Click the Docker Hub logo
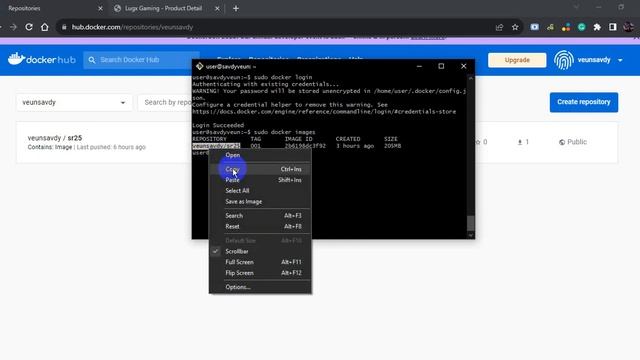 tap(42, 60)
